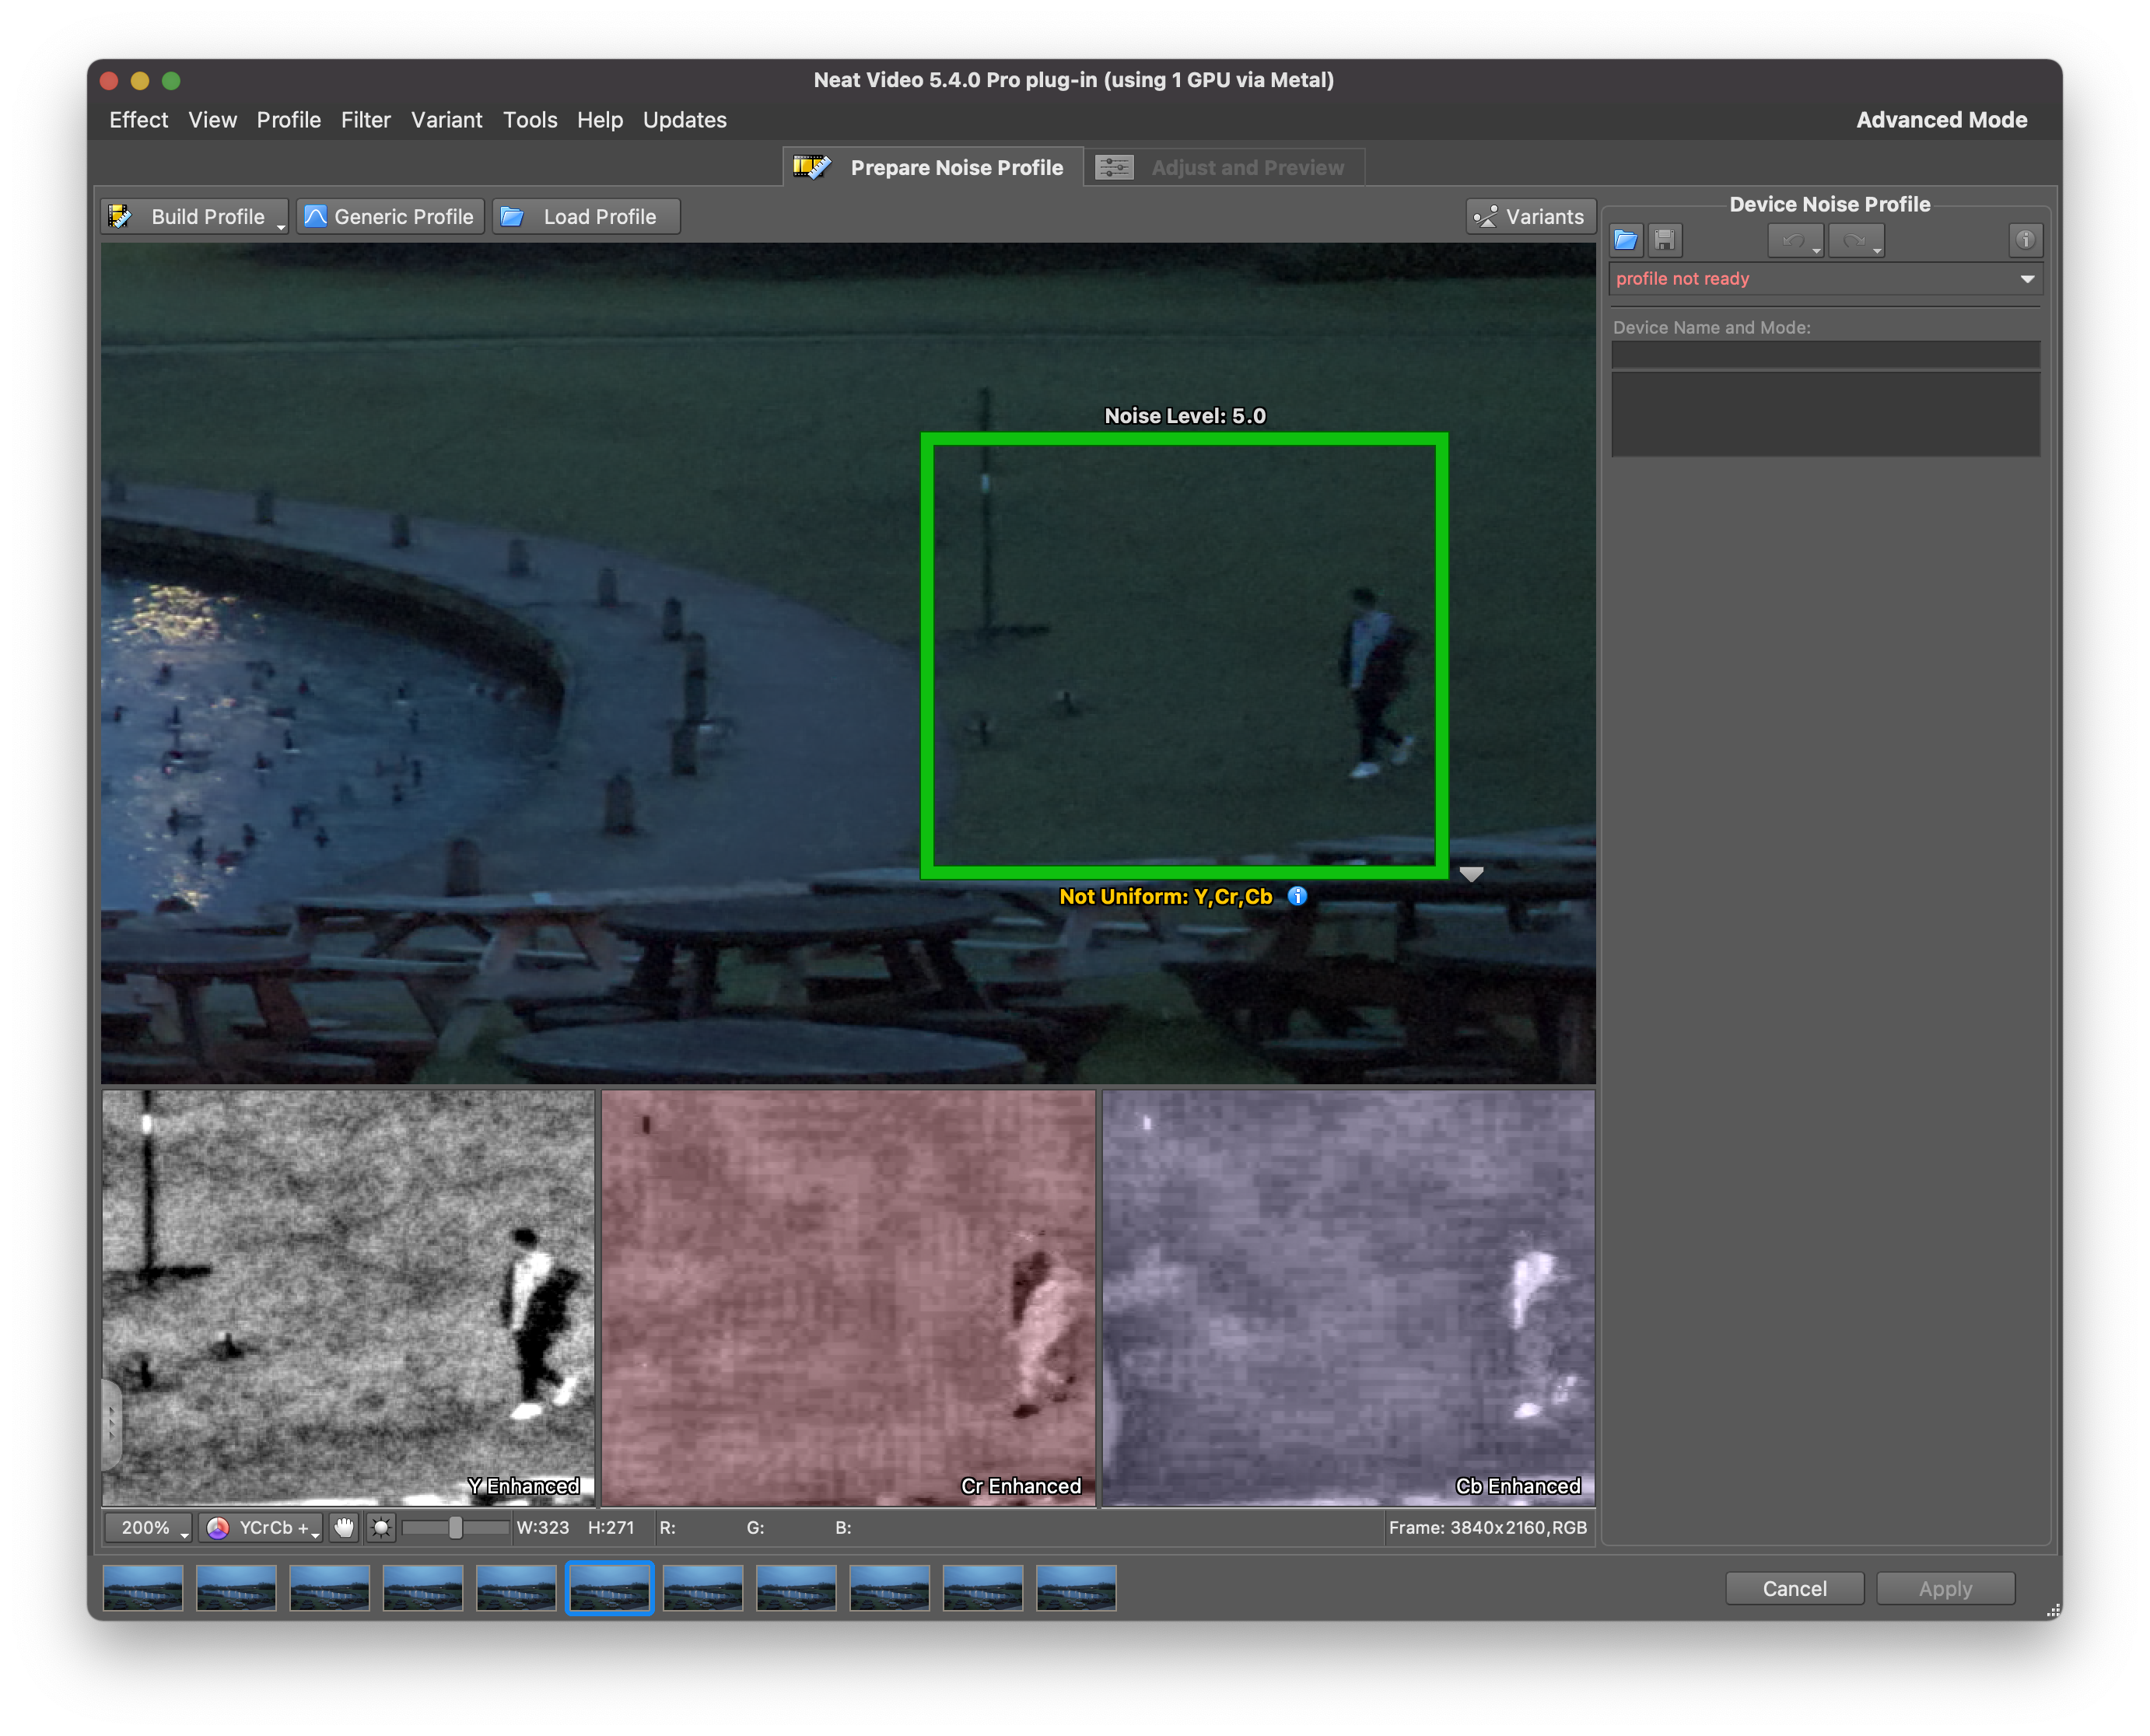
Task: Click the sun brightness icon
Action: (381, 1527)
